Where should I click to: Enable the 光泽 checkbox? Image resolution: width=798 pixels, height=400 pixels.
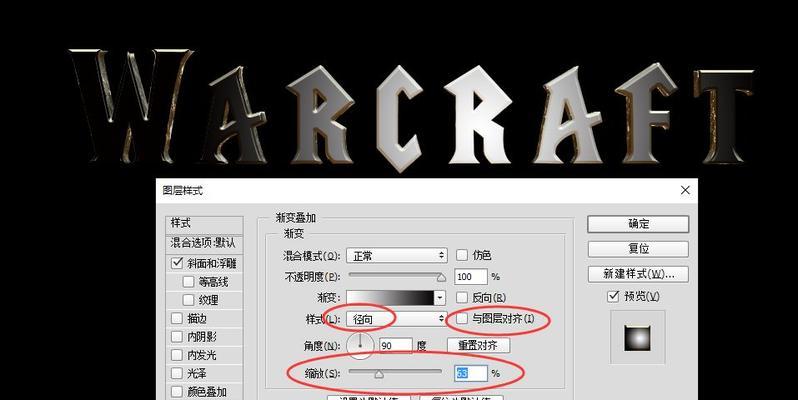coord(177,373)
